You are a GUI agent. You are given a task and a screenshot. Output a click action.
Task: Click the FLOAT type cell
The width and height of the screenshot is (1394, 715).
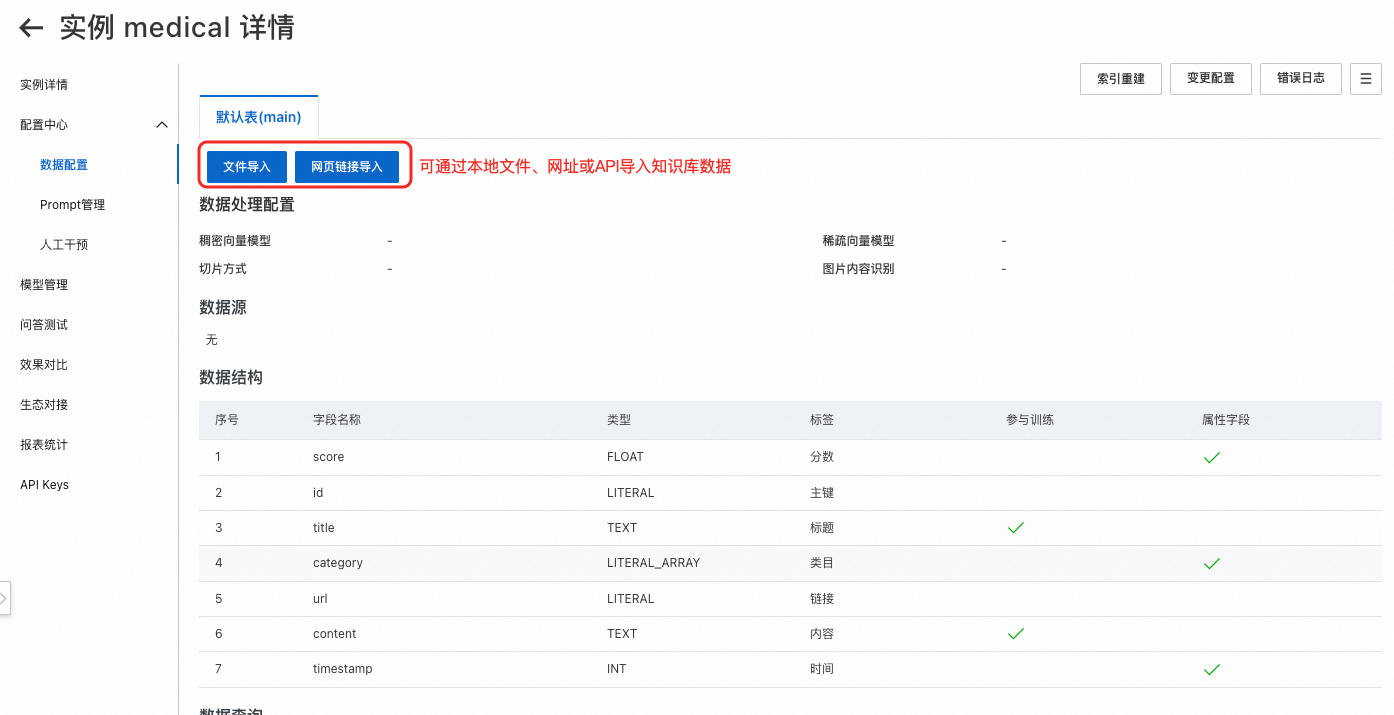tap(625, 457)
